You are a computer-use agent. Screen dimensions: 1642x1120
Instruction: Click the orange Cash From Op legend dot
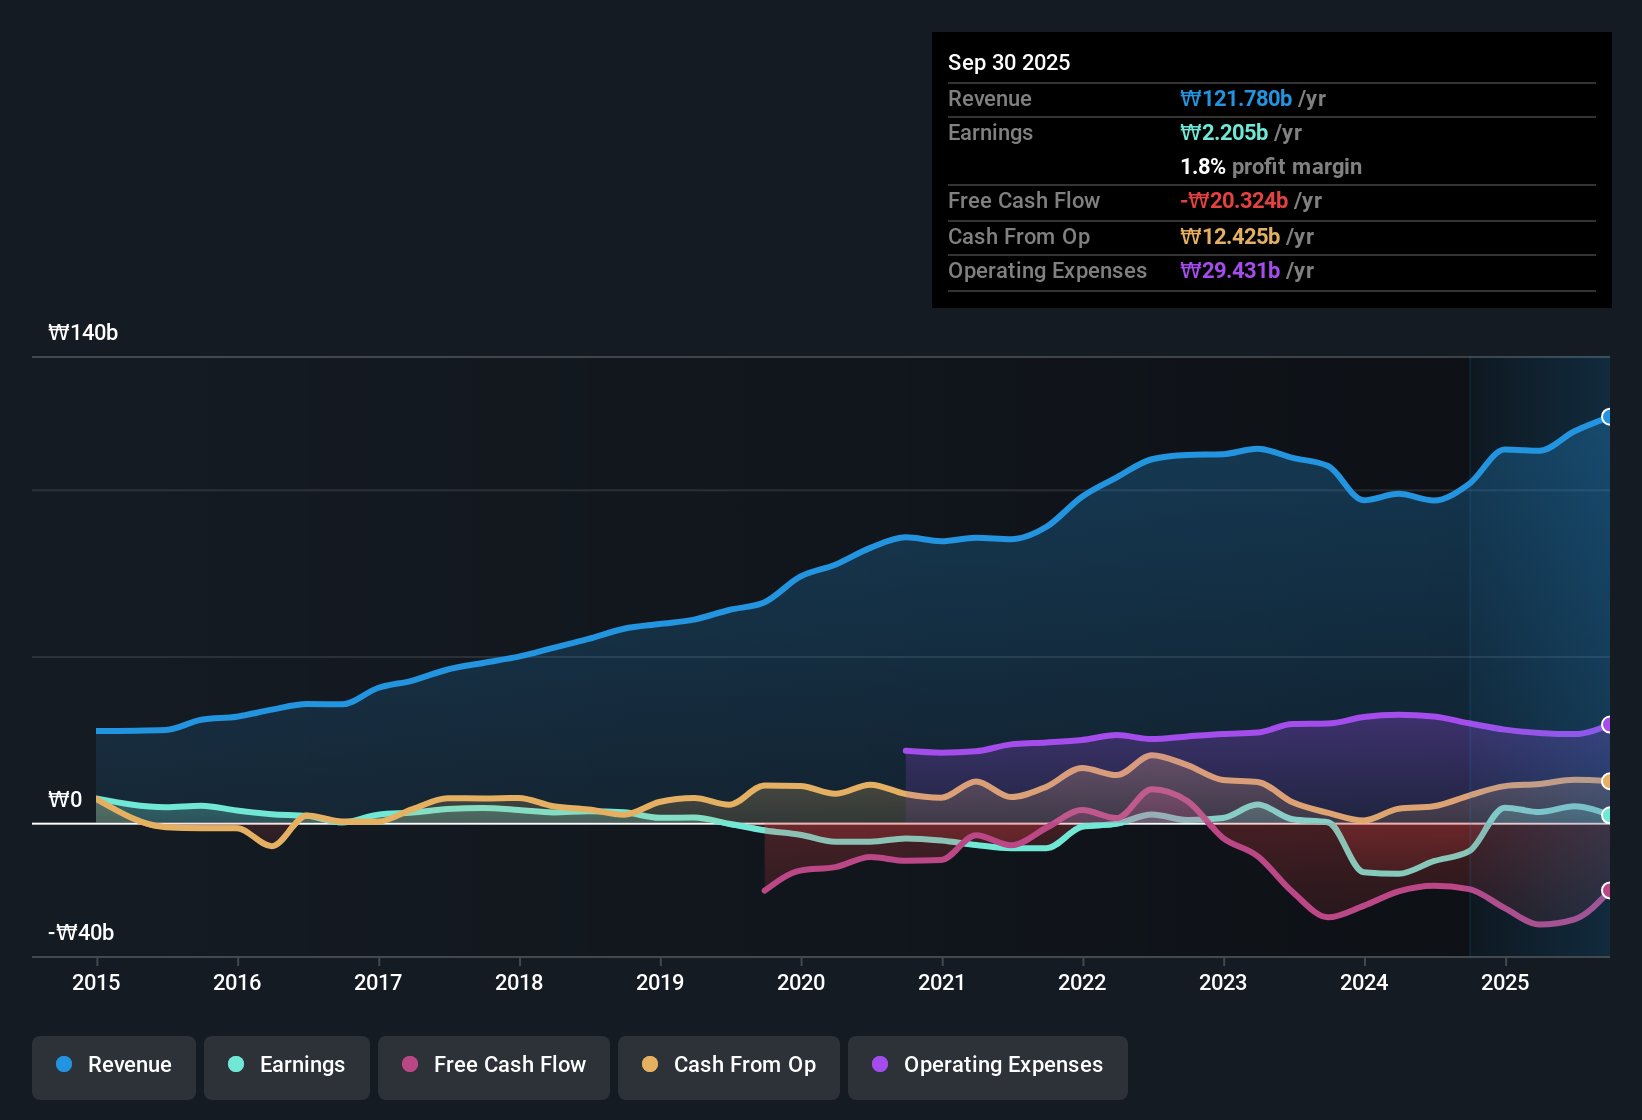click(x=649, y=1065)
